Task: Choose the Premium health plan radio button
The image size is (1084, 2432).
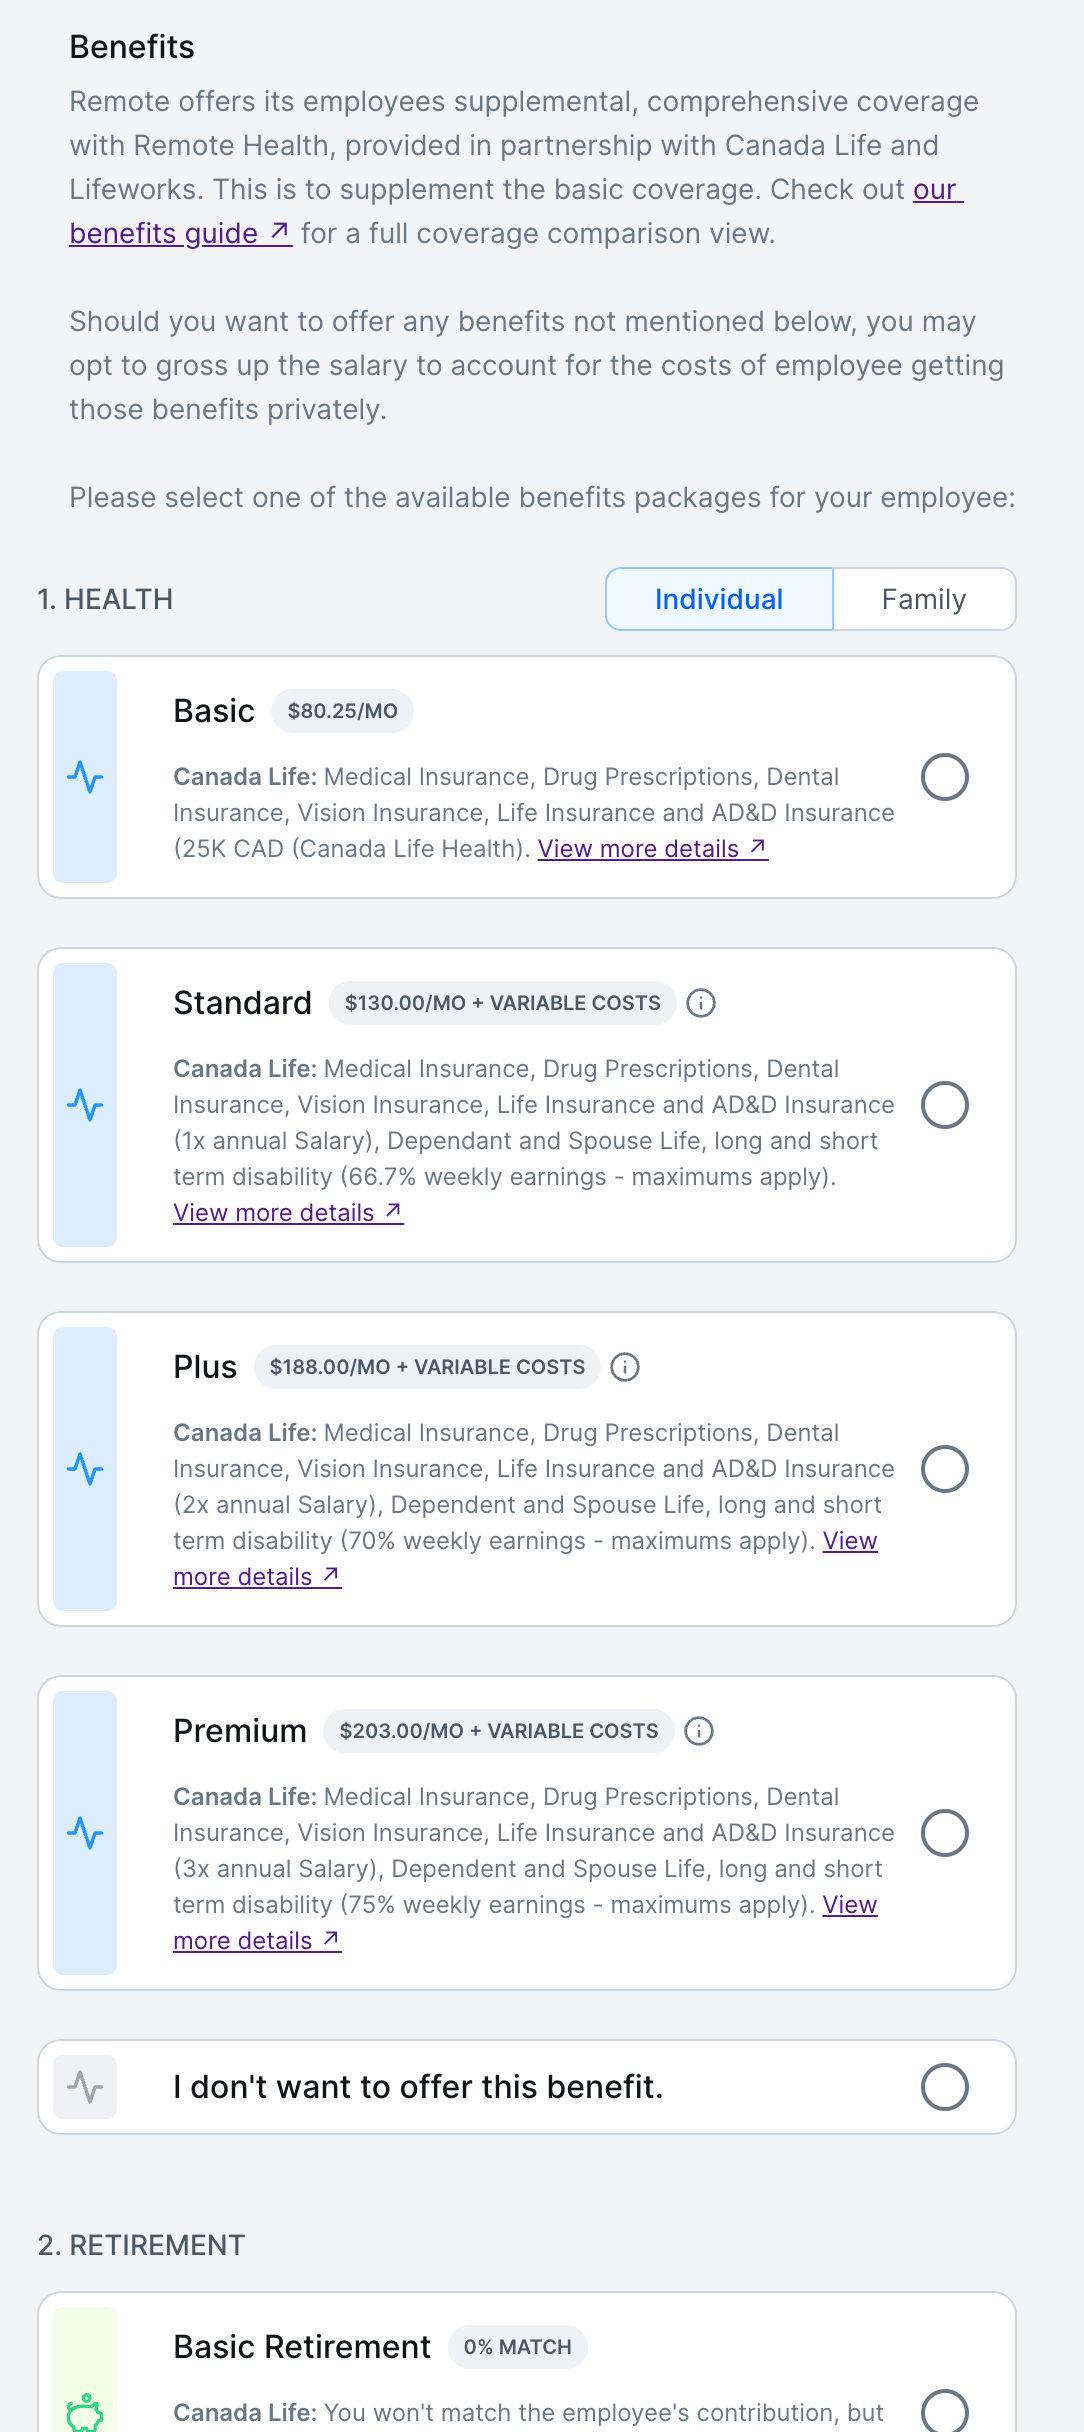Action: 945,1833
